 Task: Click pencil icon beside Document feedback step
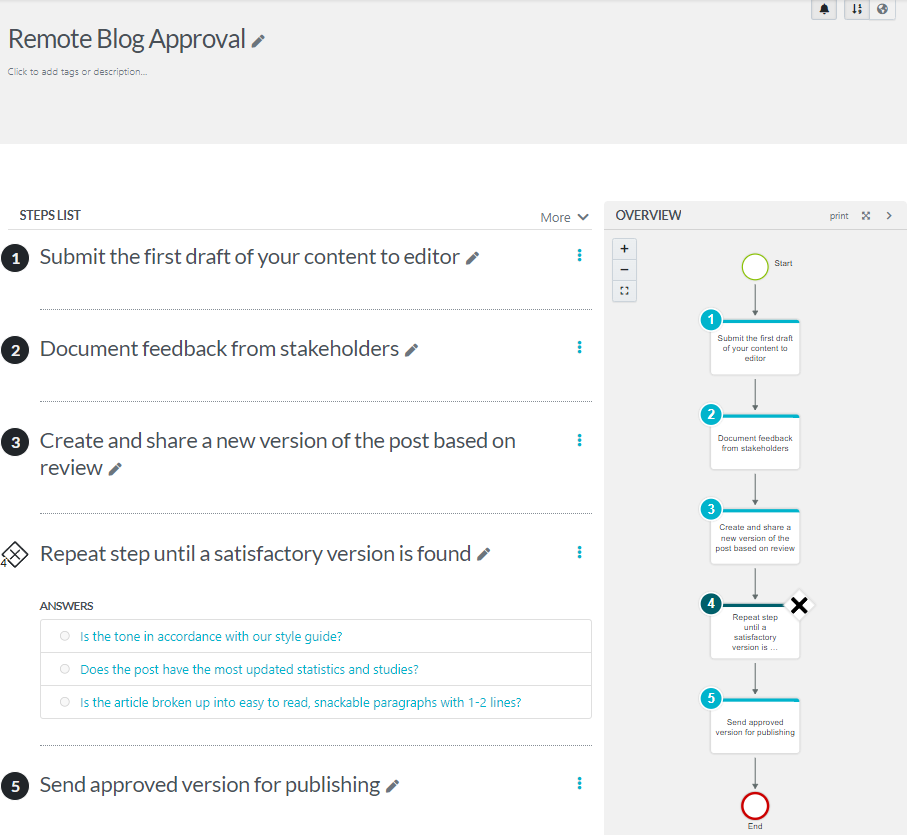(411, 350)
